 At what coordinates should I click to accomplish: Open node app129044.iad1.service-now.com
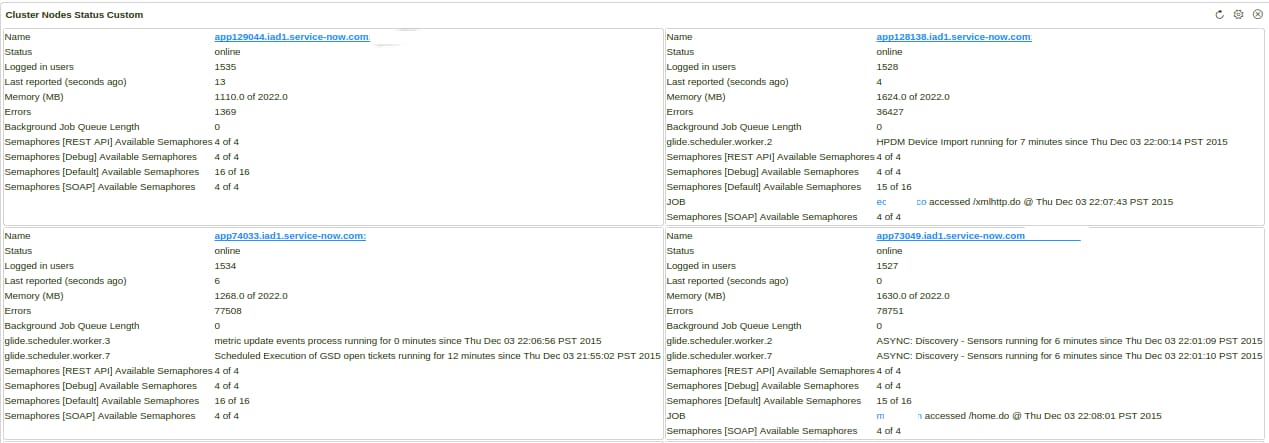coord(292,37)
